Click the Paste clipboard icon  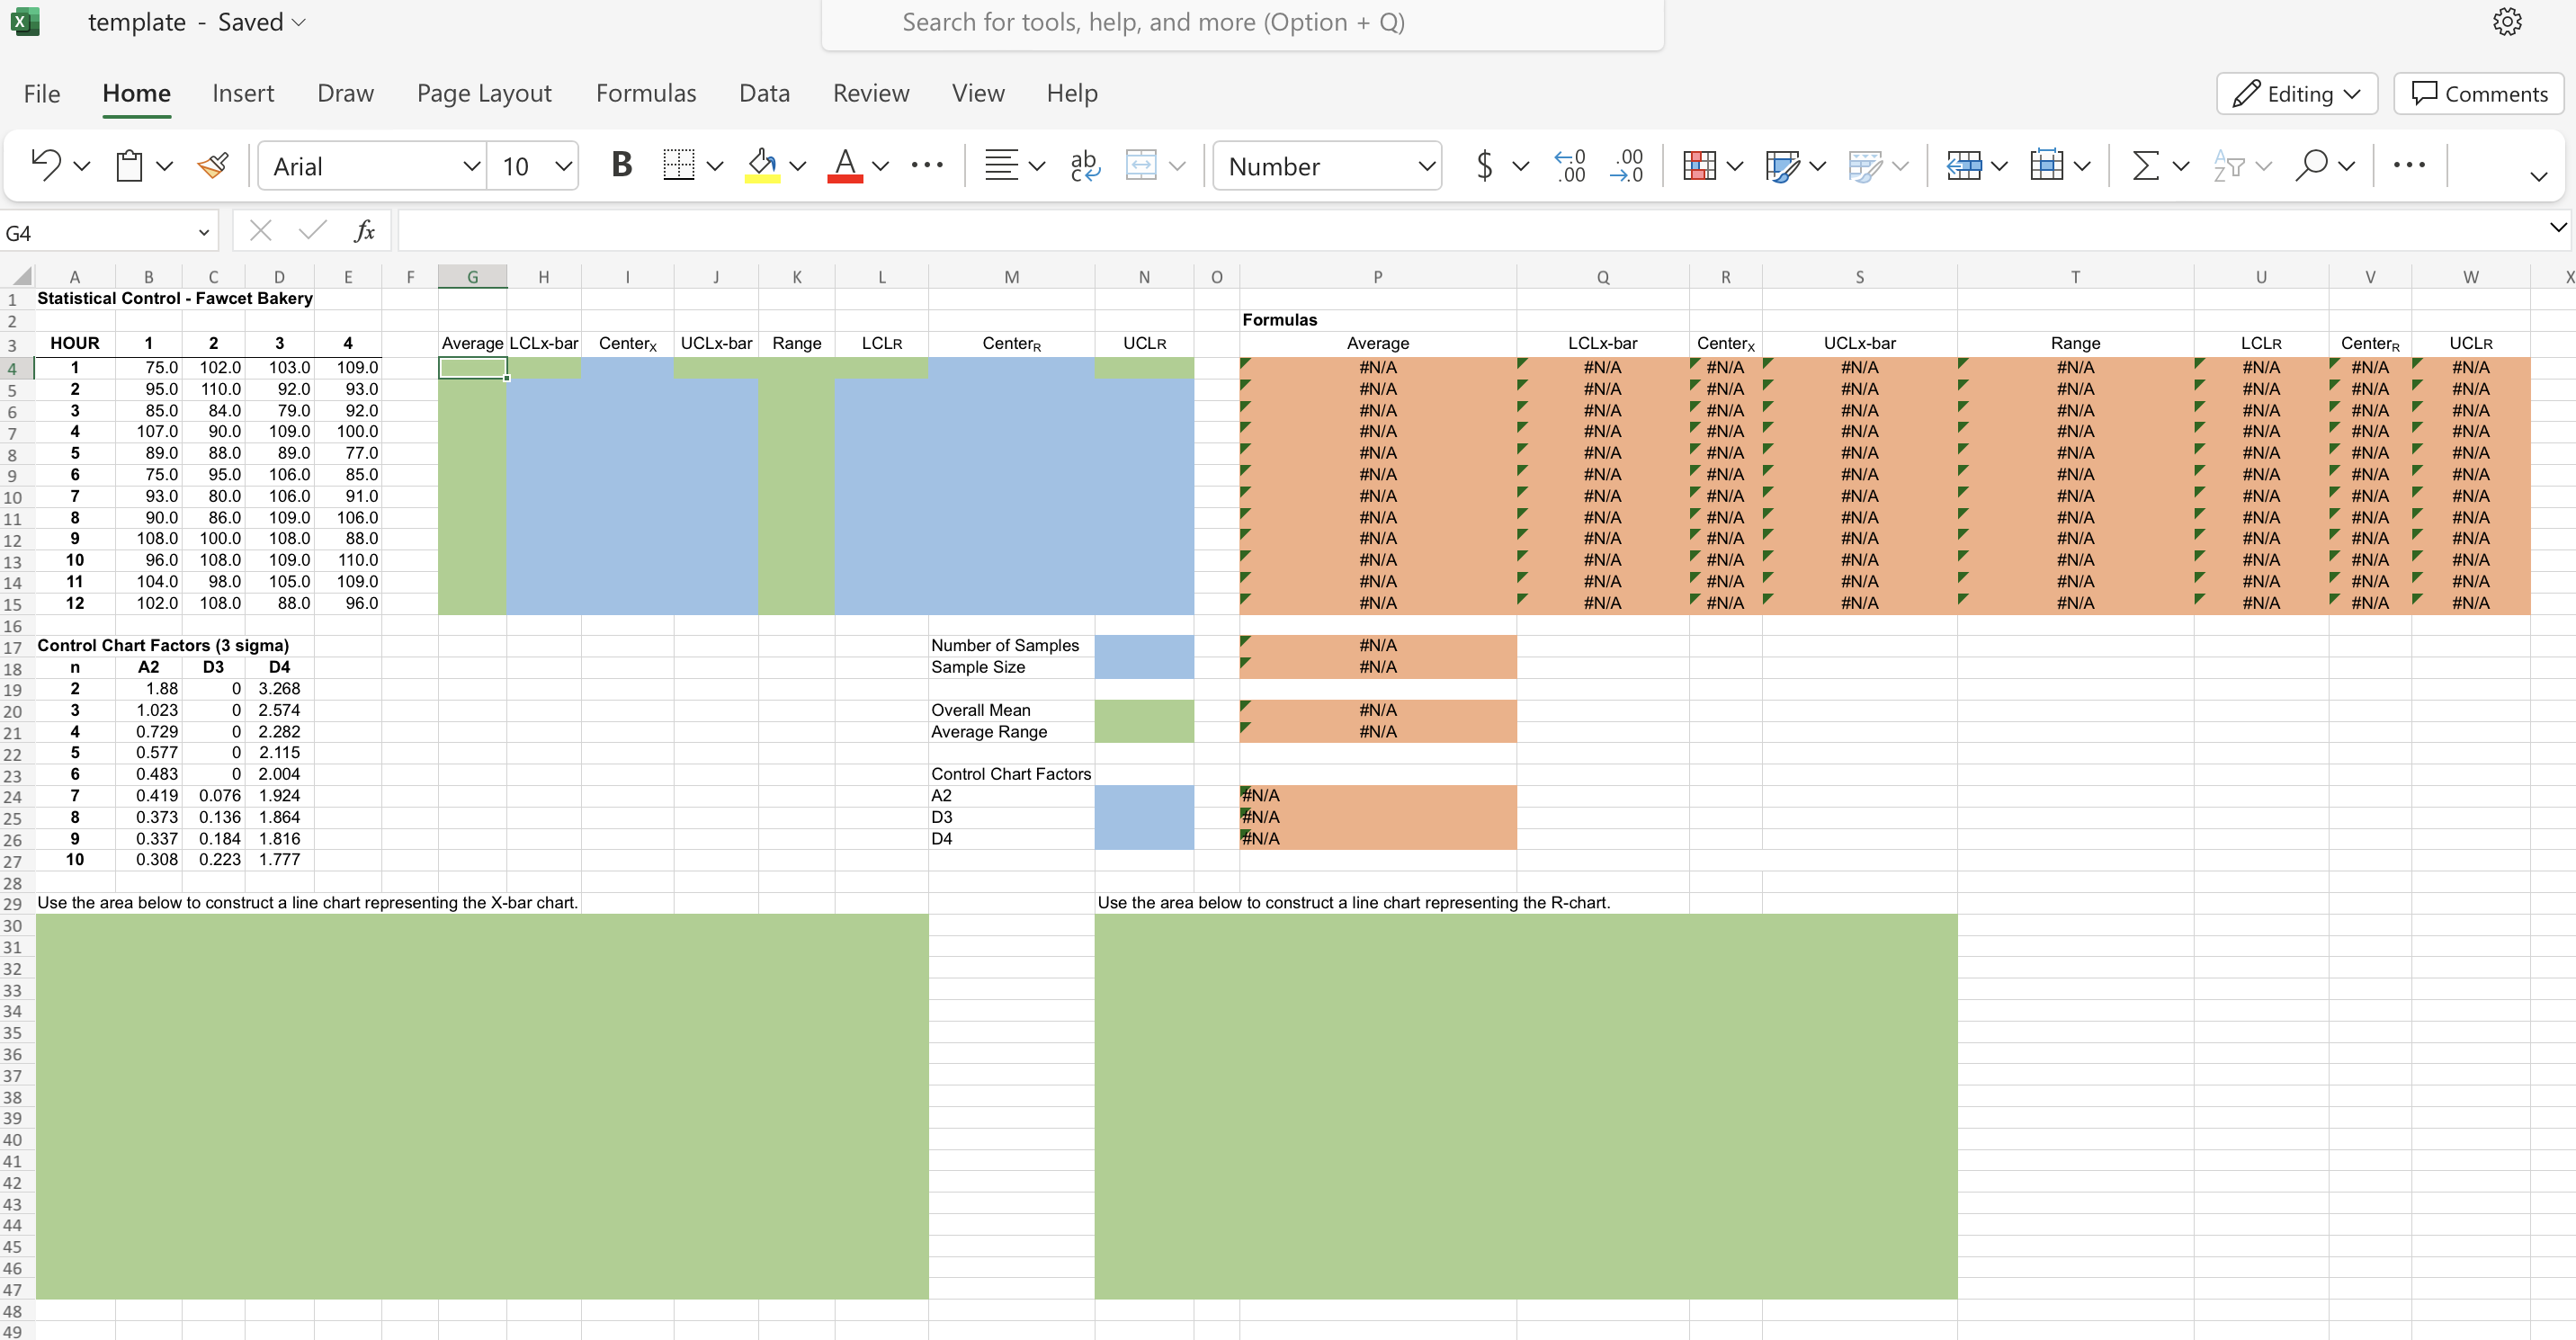(129, 165)
